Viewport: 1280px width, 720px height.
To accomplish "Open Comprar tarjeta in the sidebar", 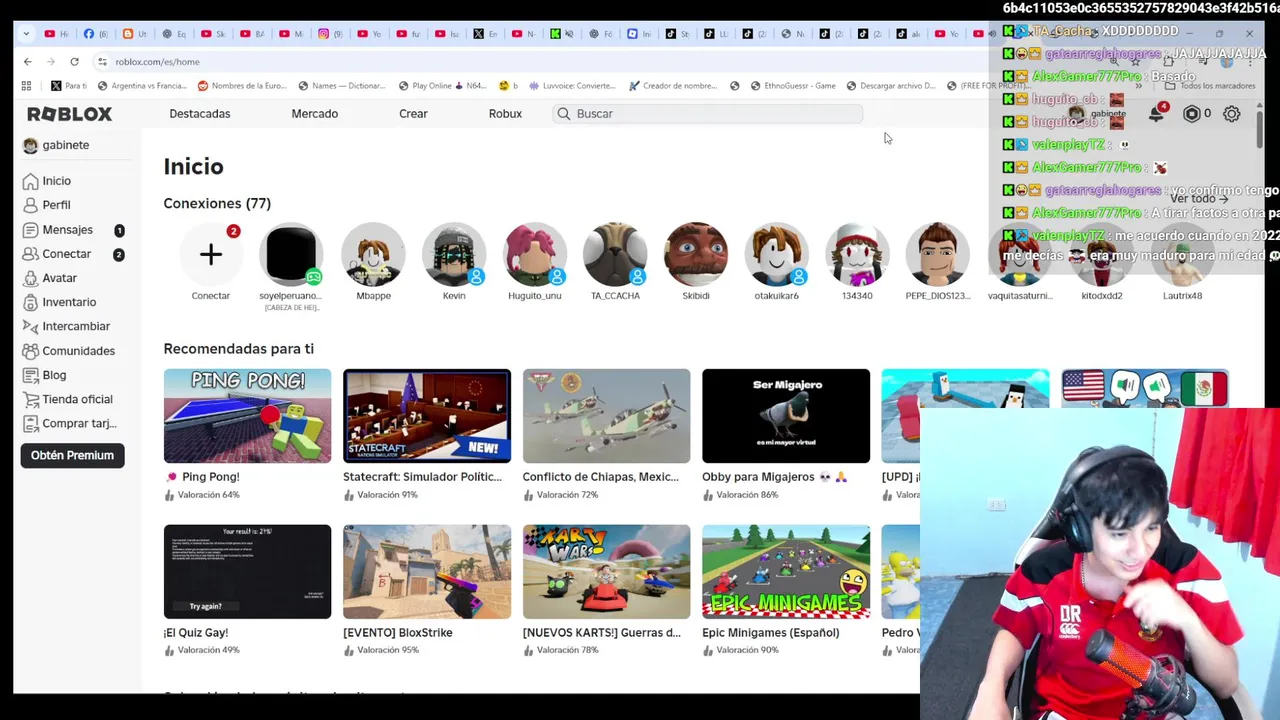I will 70,423.
